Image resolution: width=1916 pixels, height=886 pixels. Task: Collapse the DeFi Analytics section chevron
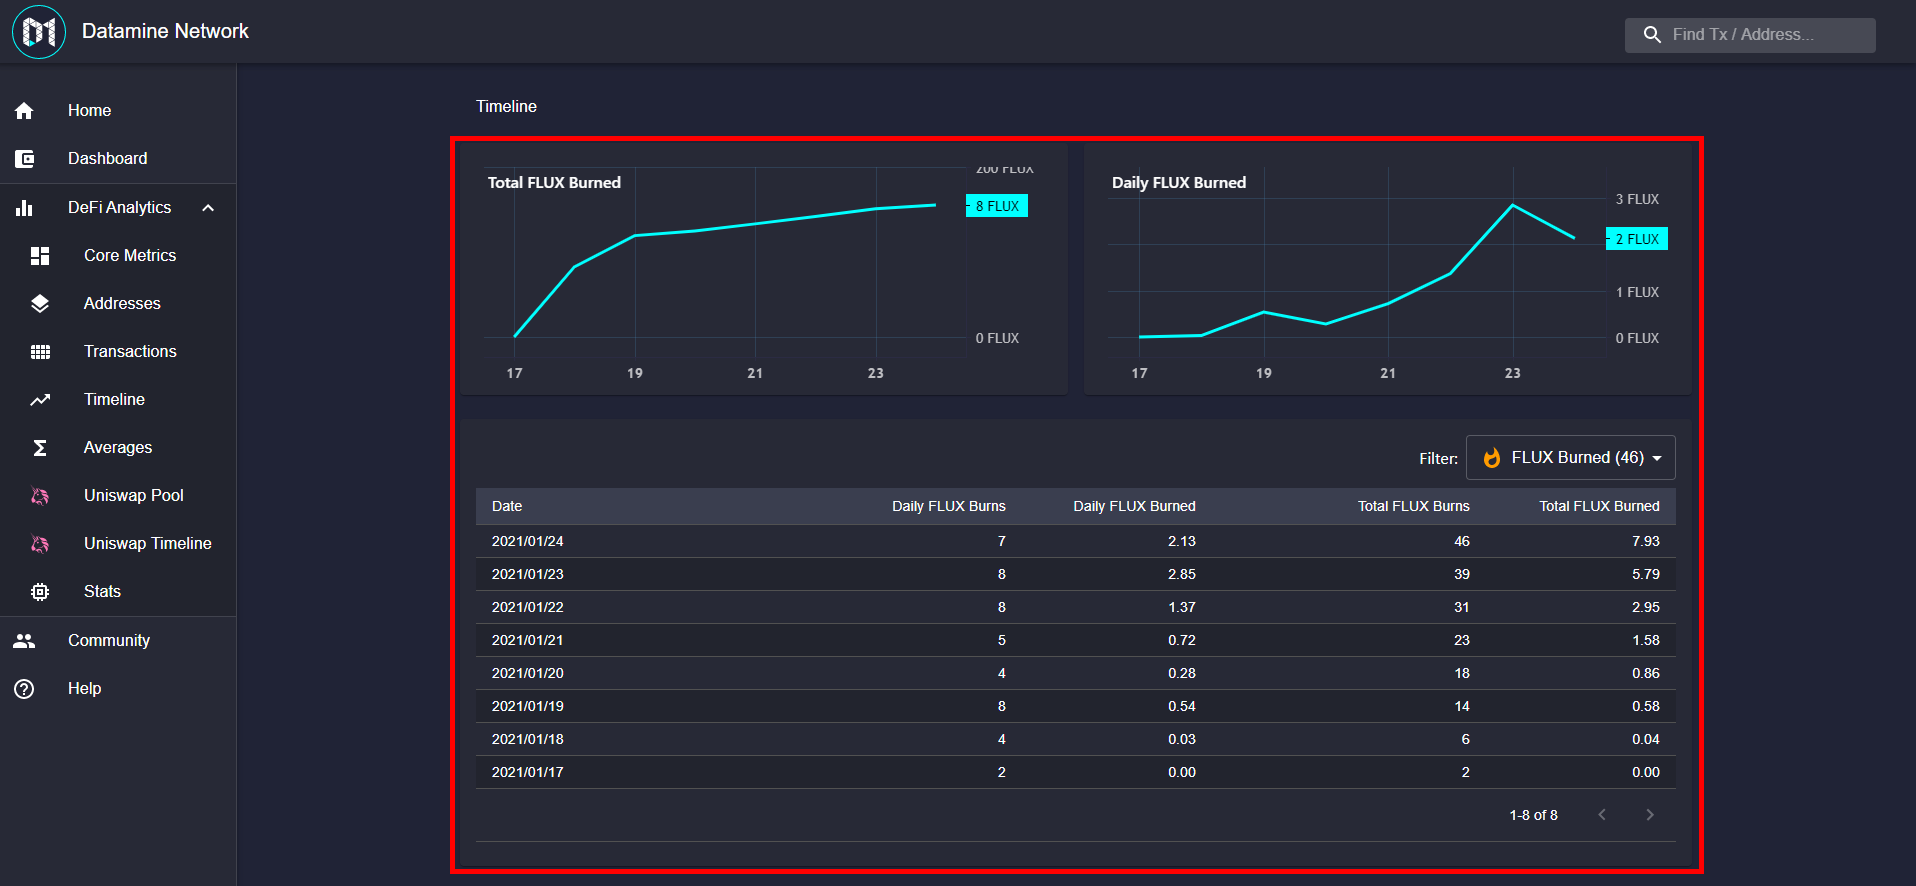(208, 208)
